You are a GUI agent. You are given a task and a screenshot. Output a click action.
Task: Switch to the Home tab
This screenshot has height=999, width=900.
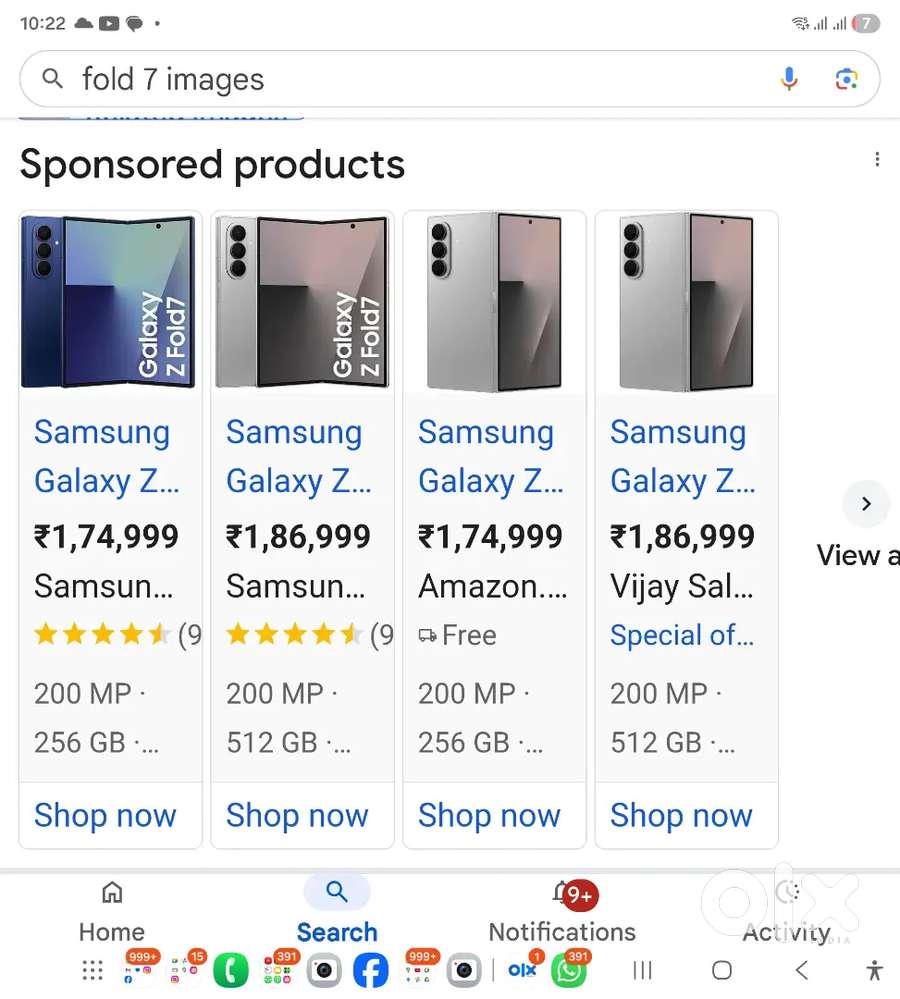tap(112, 912)
